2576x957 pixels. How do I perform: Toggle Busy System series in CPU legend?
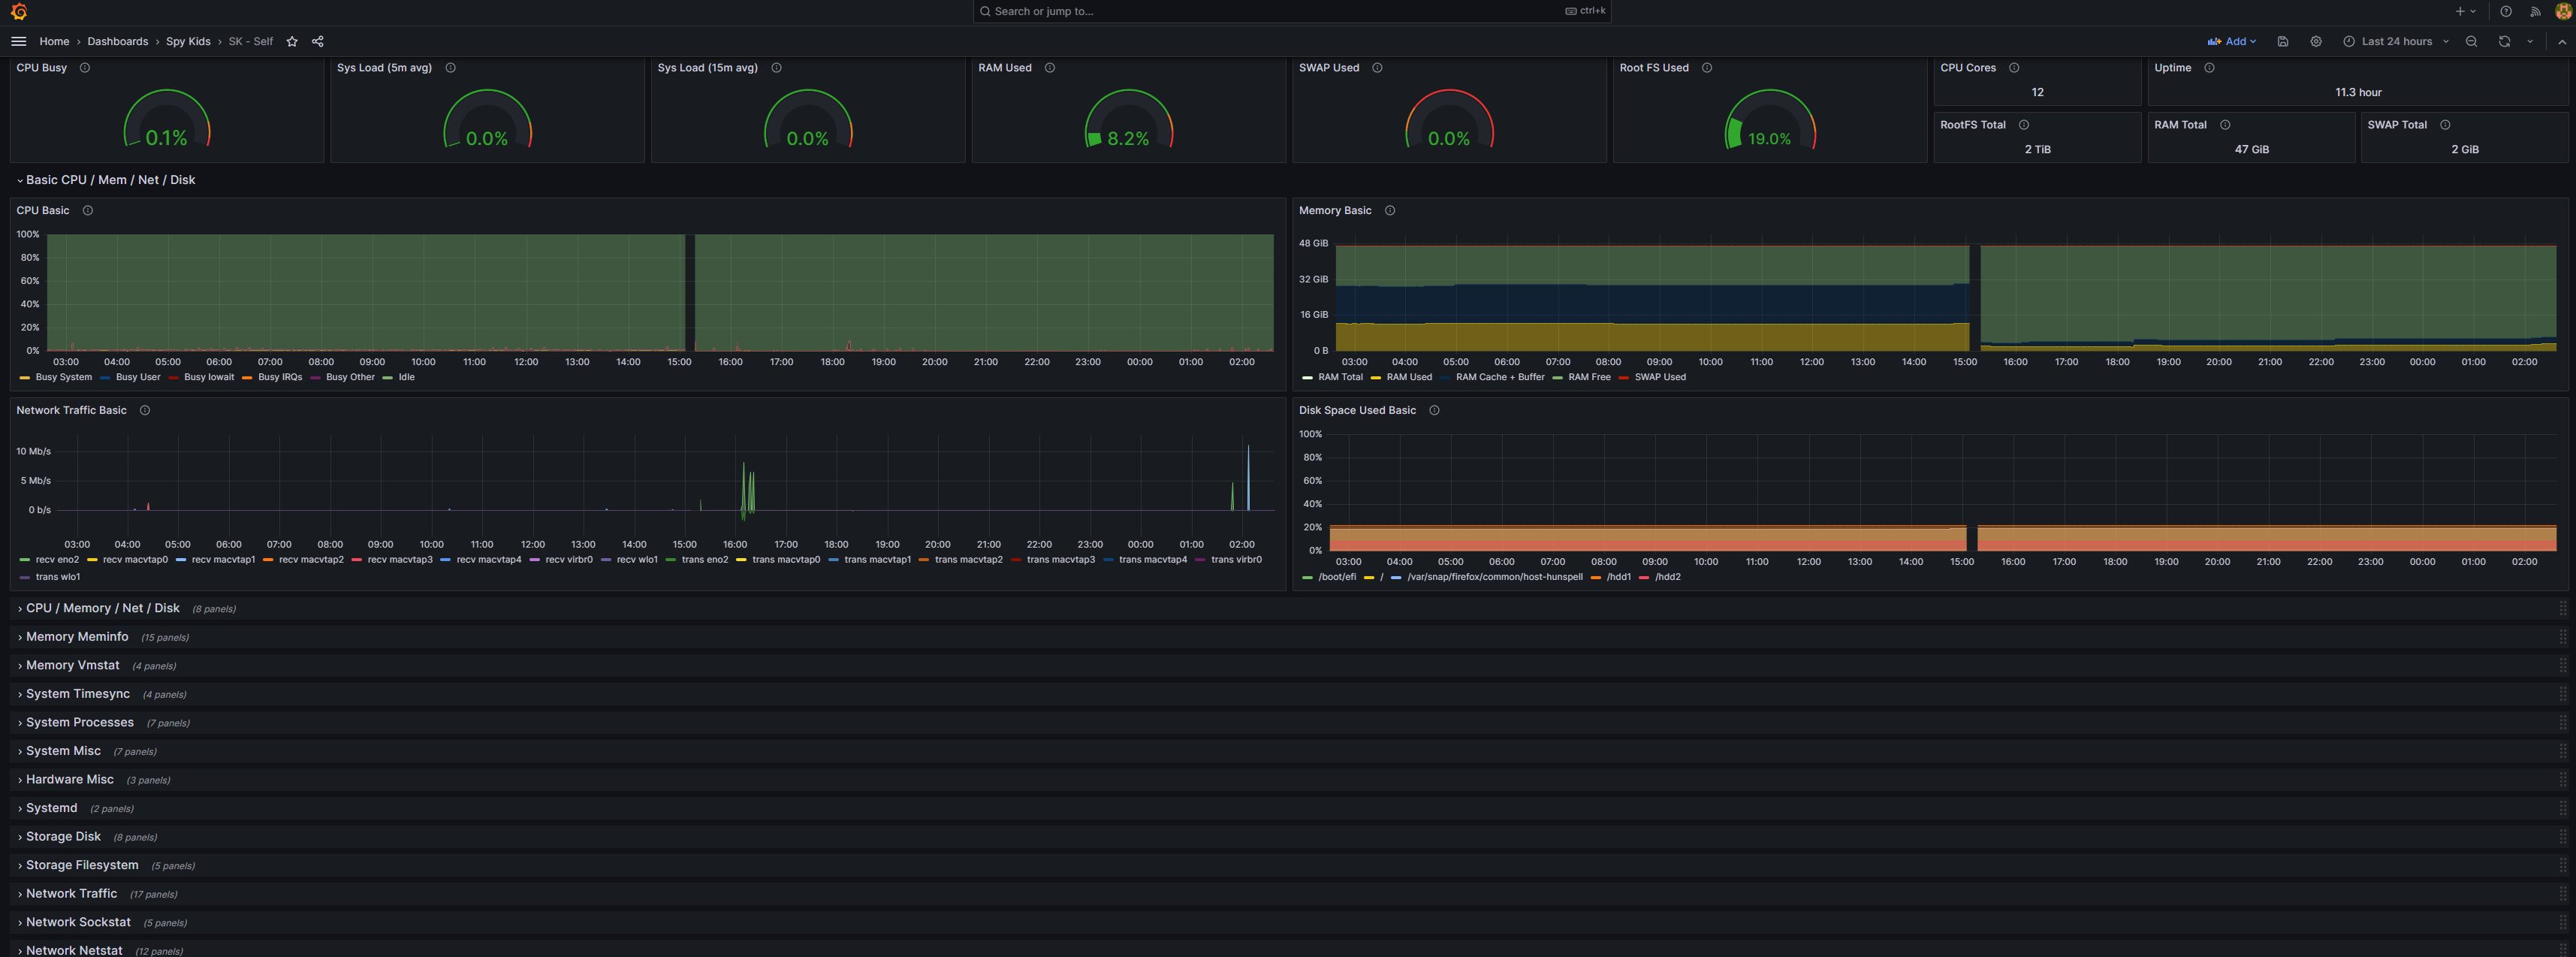tap(63, 377)
